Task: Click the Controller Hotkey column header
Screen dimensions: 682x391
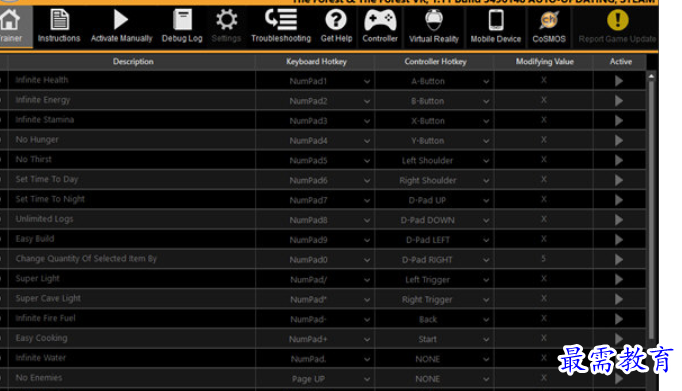Action: [x=435, y=62]
